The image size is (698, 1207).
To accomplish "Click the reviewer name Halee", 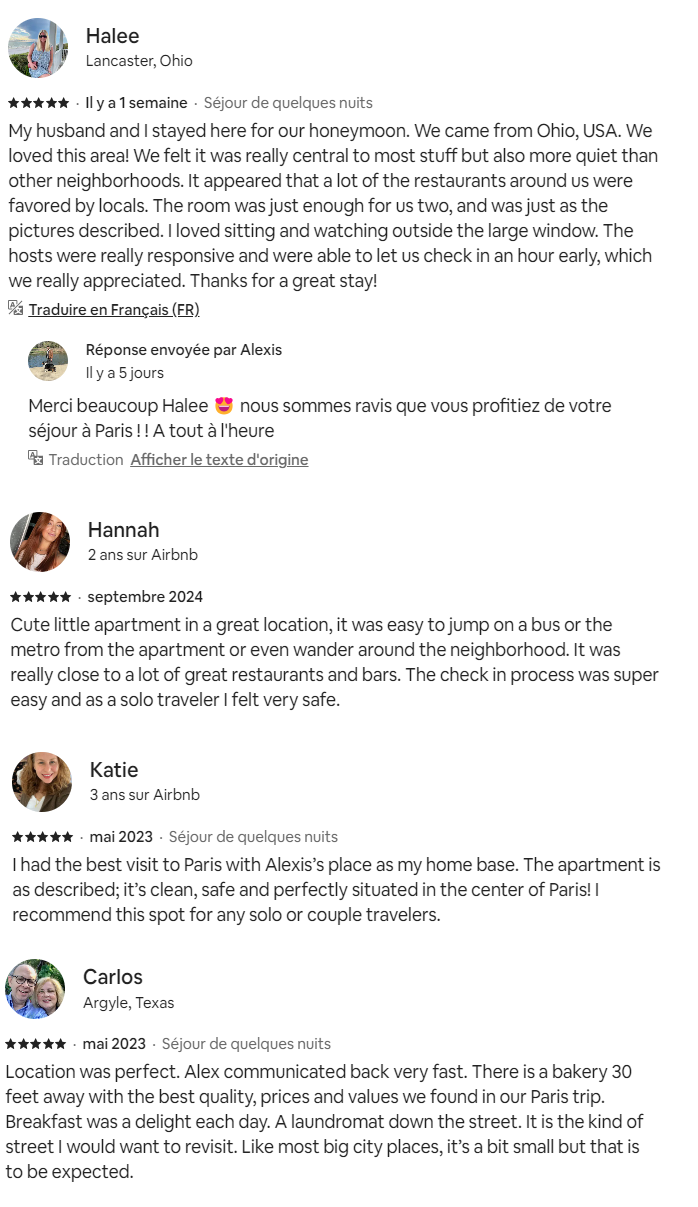I will pos(112,36).
